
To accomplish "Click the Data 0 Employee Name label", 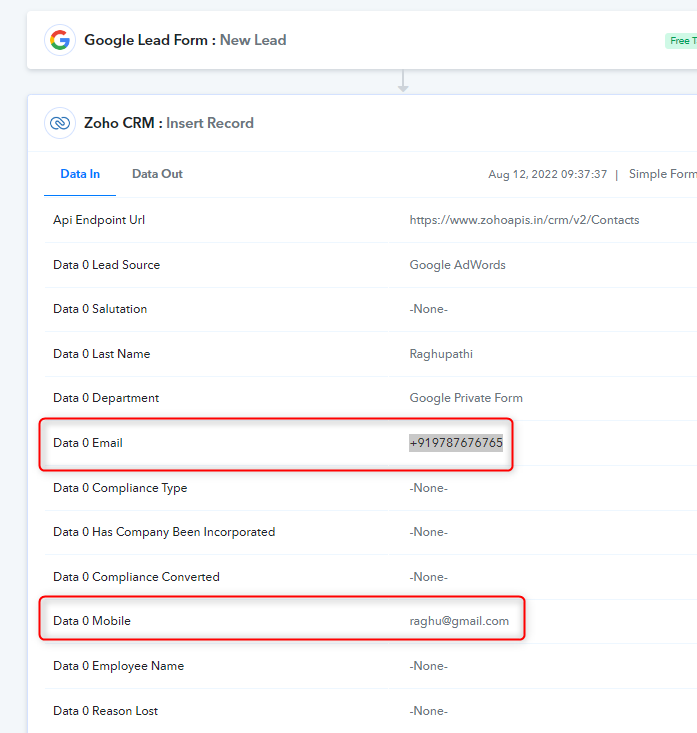I will point(118,666).
